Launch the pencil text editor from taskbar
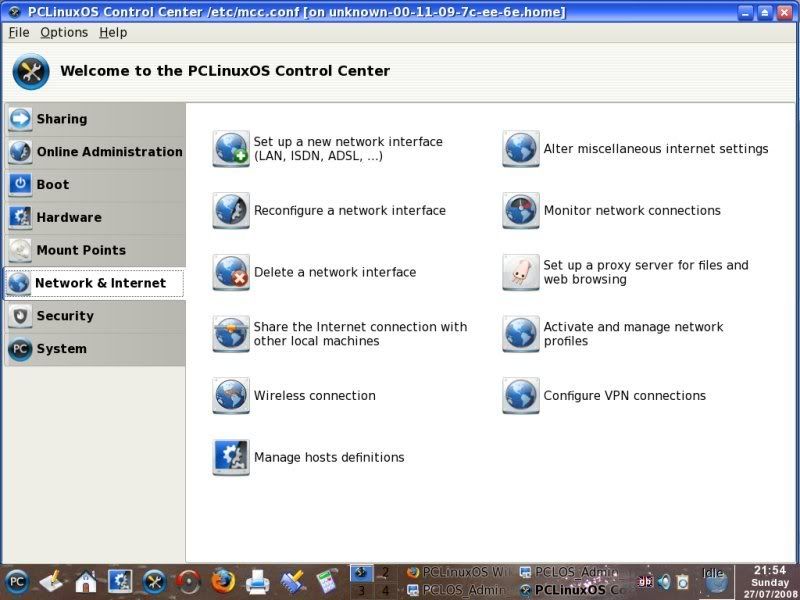The height and width of the screenshot is (600, 800). 51,582
